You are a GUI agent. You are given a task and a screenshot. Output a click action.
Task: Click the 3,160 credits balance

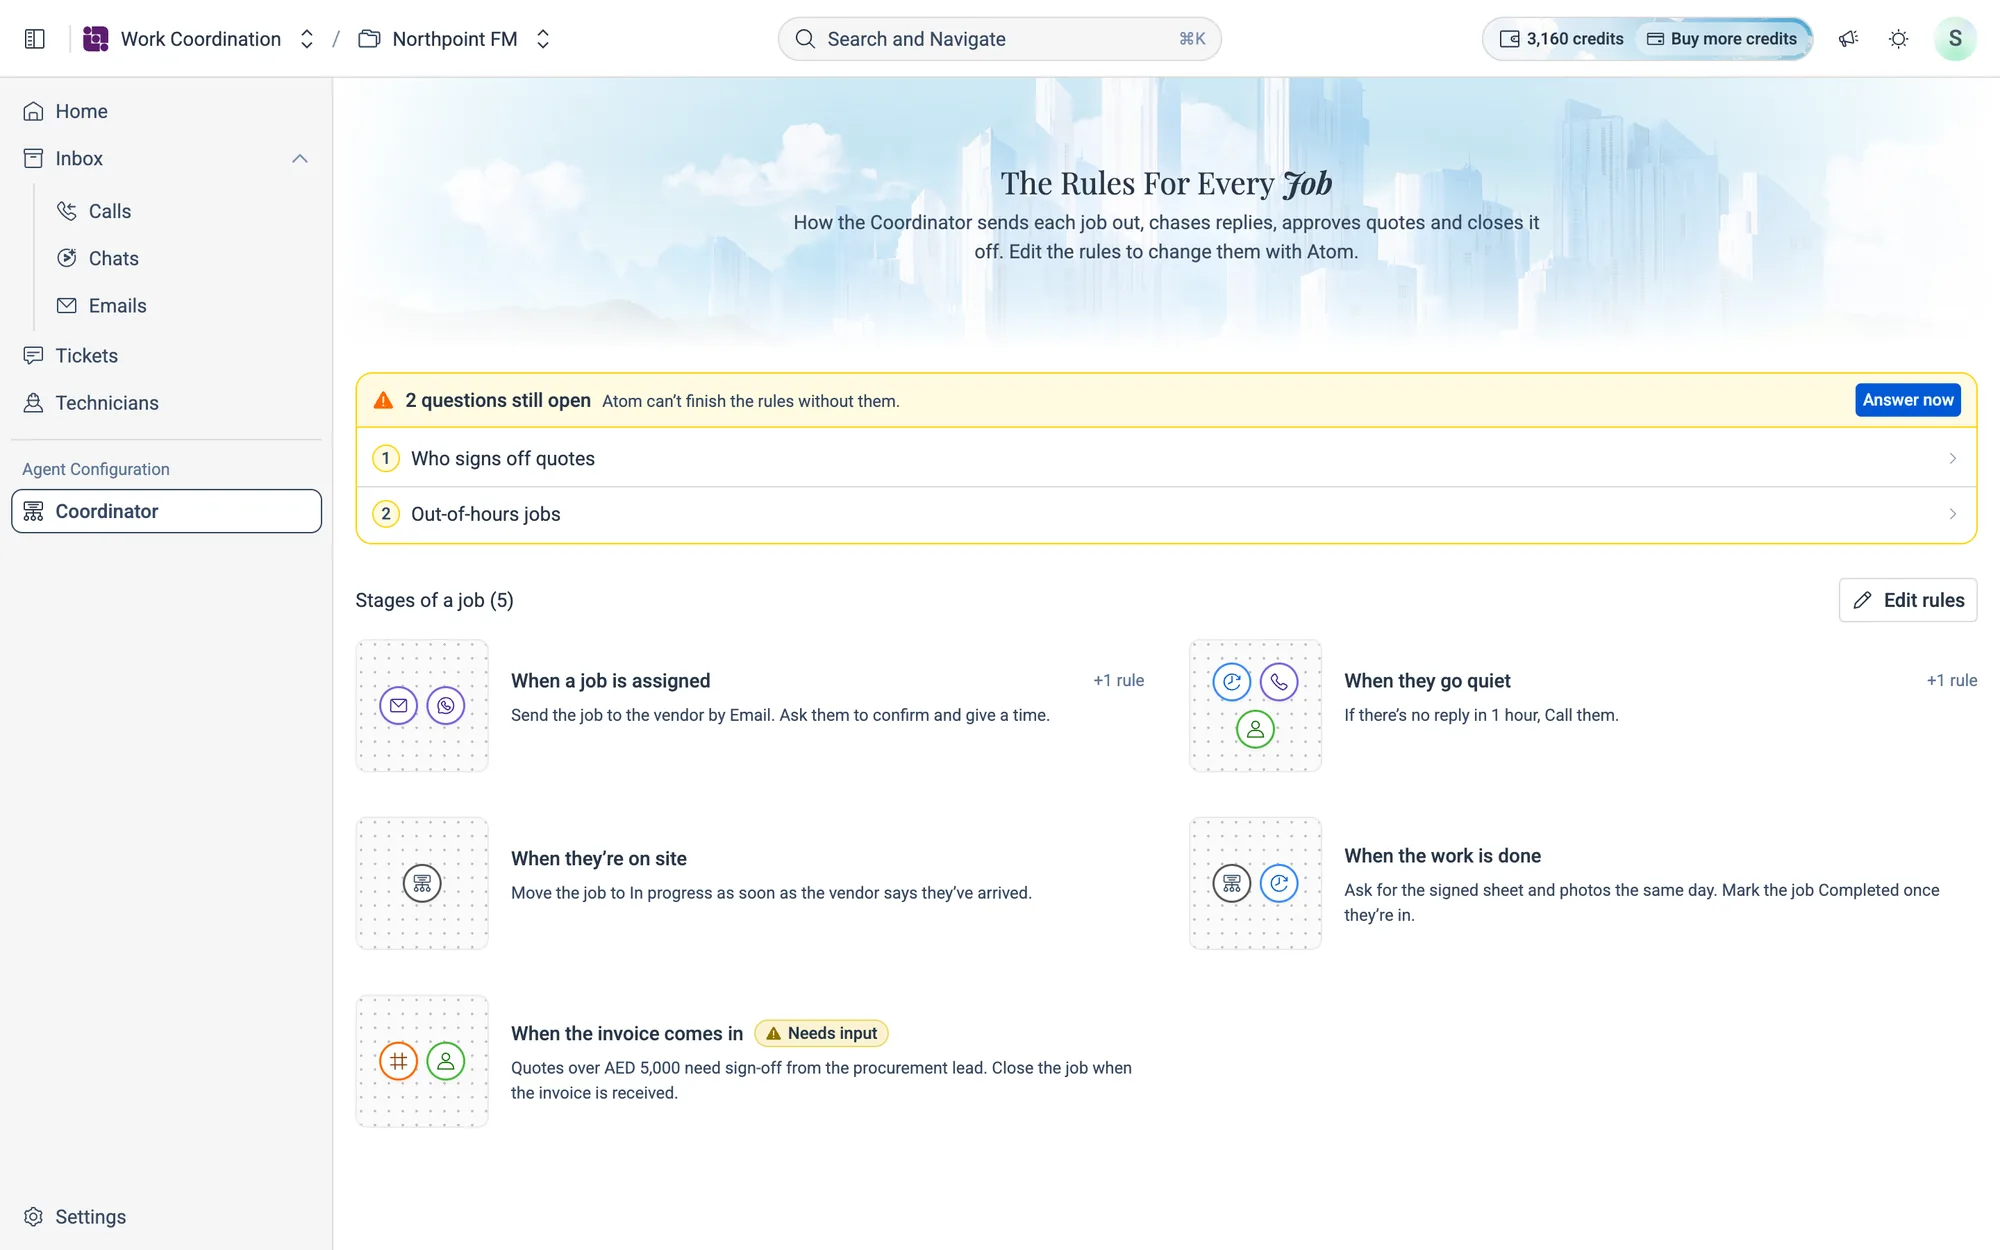pos(1562,39)
